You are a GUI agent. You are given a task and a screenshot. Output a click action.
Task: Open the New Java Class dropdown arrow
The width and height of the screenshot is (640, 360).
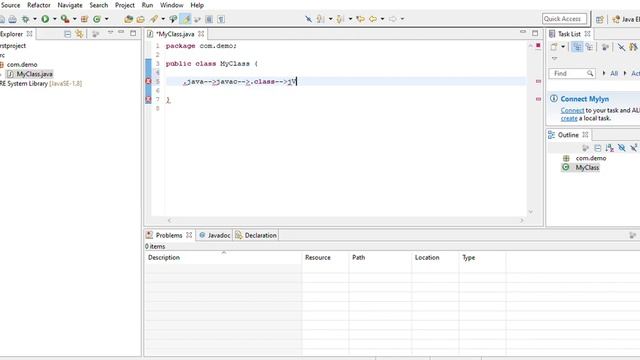[107, 19]
